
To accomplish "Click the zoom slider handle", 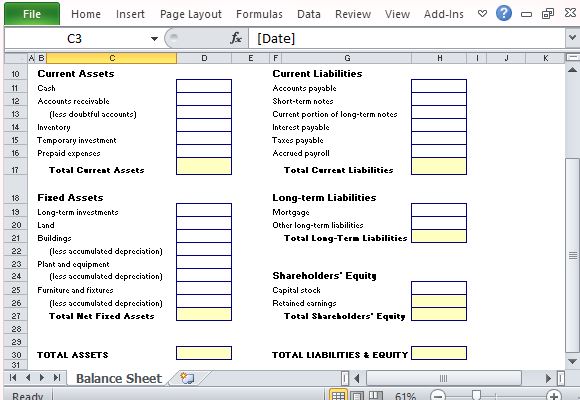I will click(x=477, y=395).
